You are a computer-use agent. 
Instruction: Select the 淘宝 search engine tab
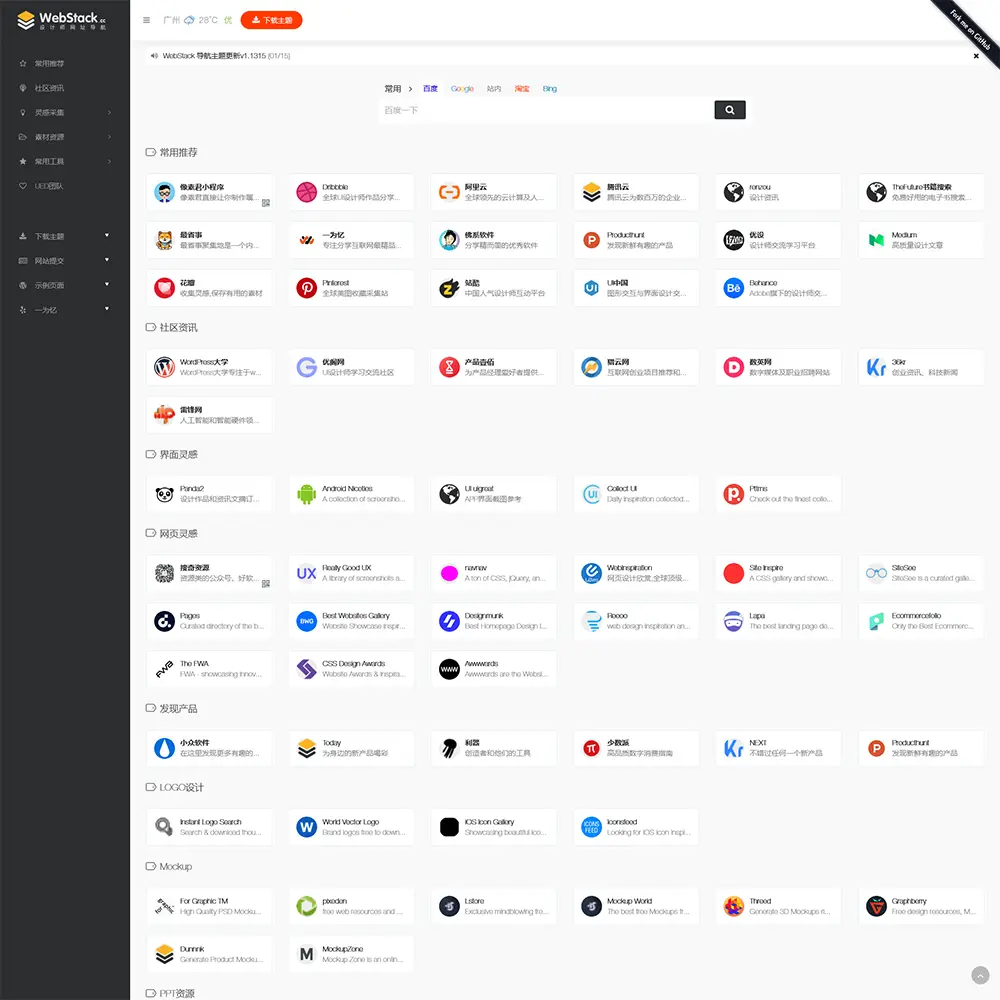pyautogui.click(x=521, y=88)
